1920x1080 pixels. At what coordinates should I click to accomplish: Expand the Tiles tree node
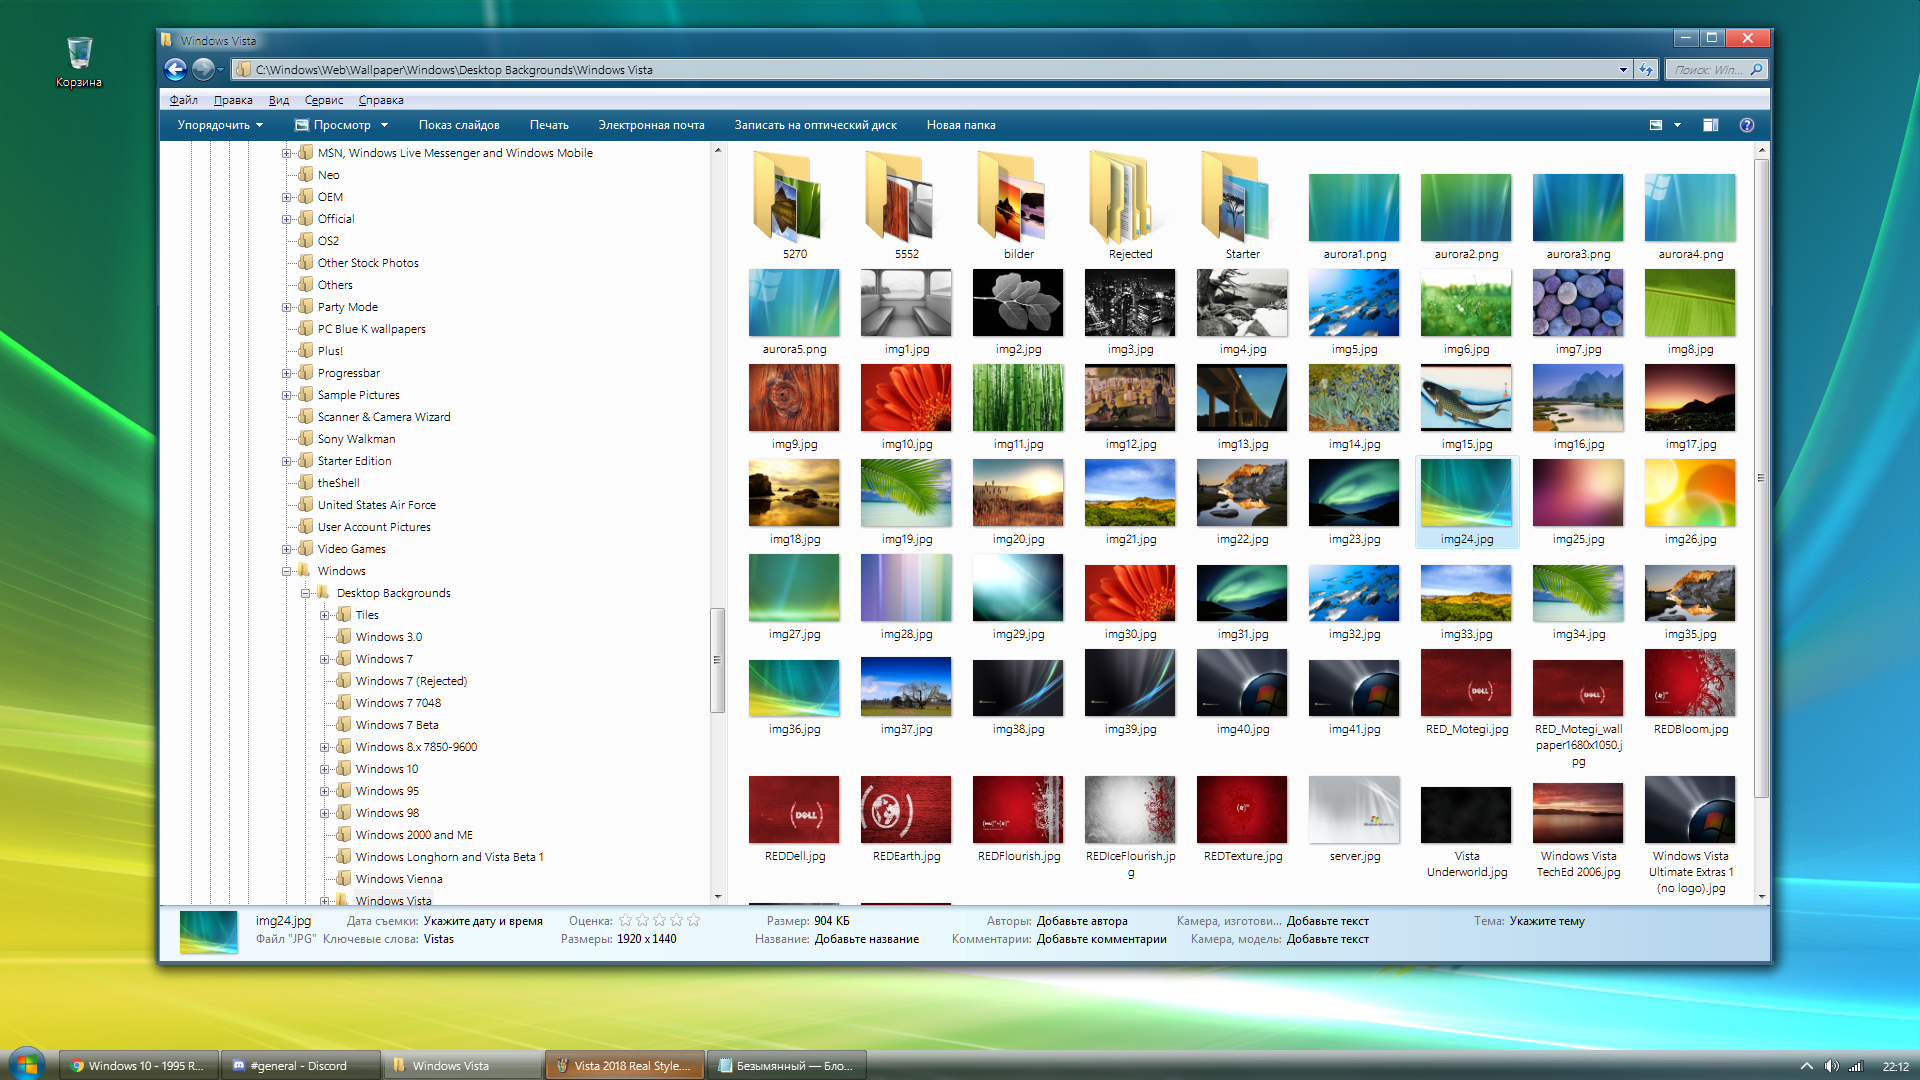(x=325, y=615)
